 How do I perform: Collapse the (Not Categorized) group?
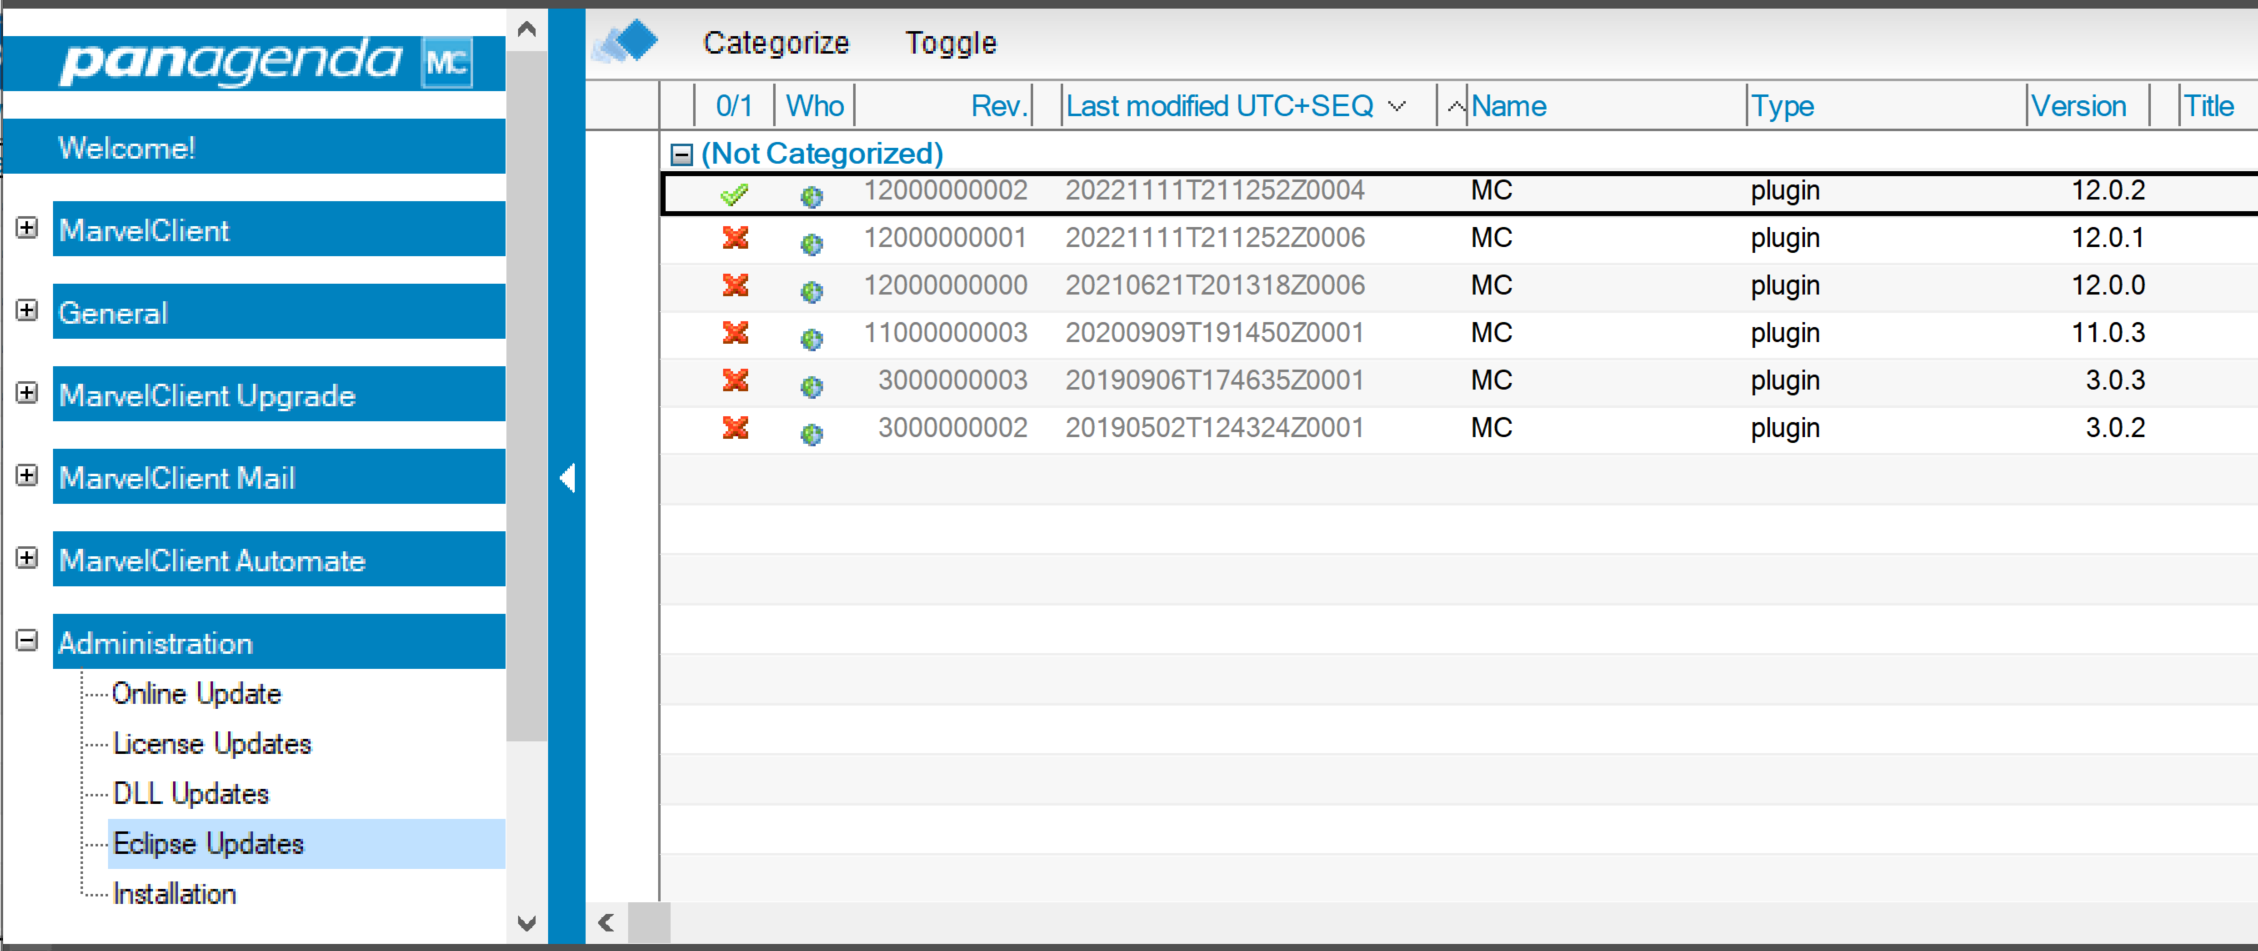[681, 154]
